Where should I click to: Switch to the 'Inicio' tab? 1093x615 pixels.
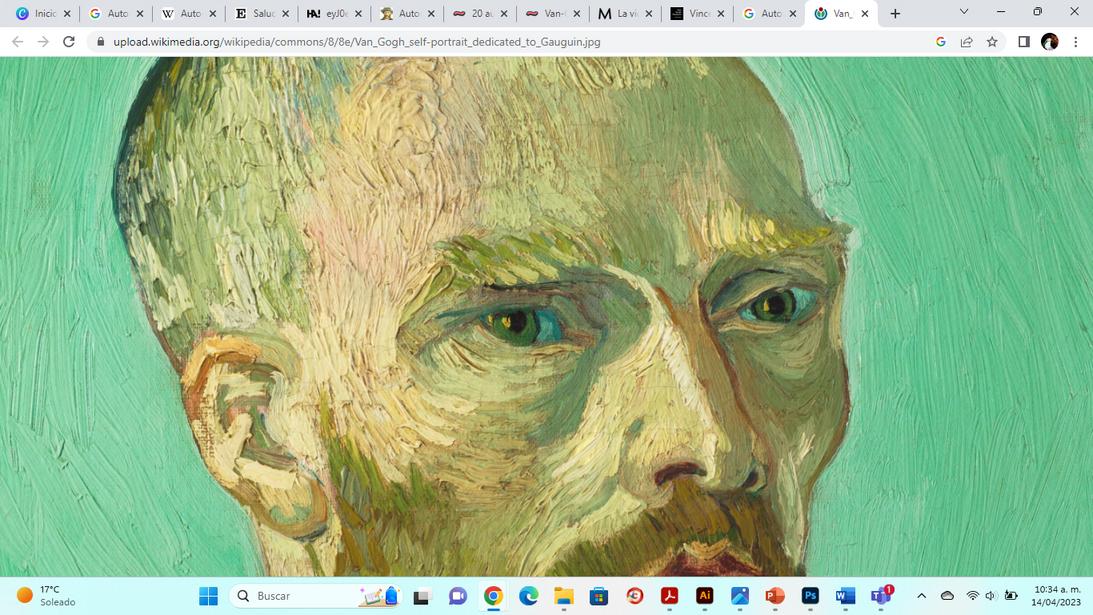click(x=43, y=13)
